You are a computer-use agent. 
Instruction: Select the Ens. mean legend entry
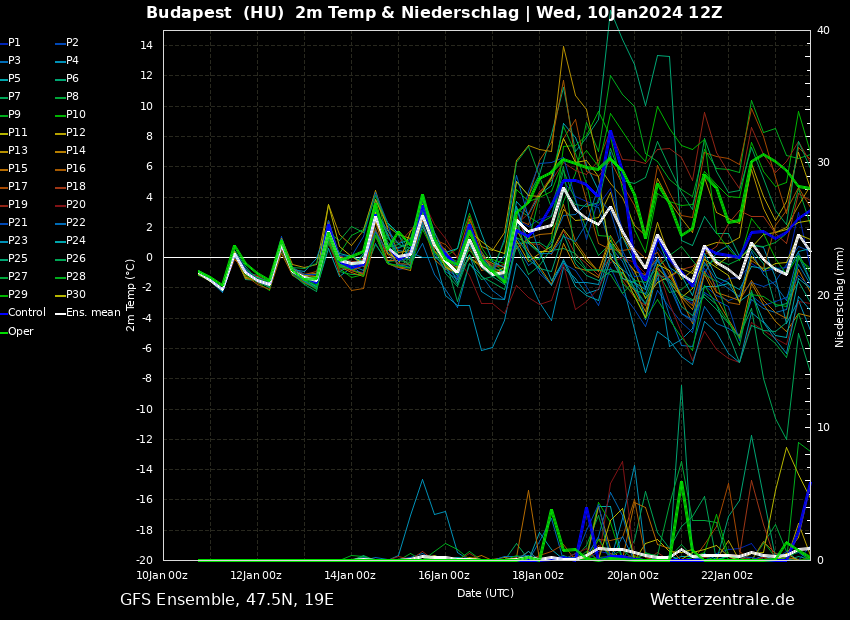pos(92,313)
